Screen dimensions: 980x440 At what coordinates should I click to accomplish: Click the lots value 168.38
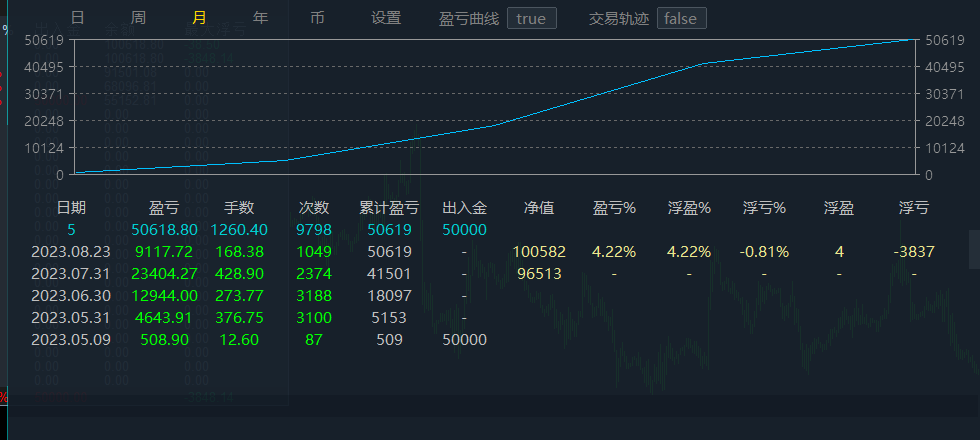239,252
